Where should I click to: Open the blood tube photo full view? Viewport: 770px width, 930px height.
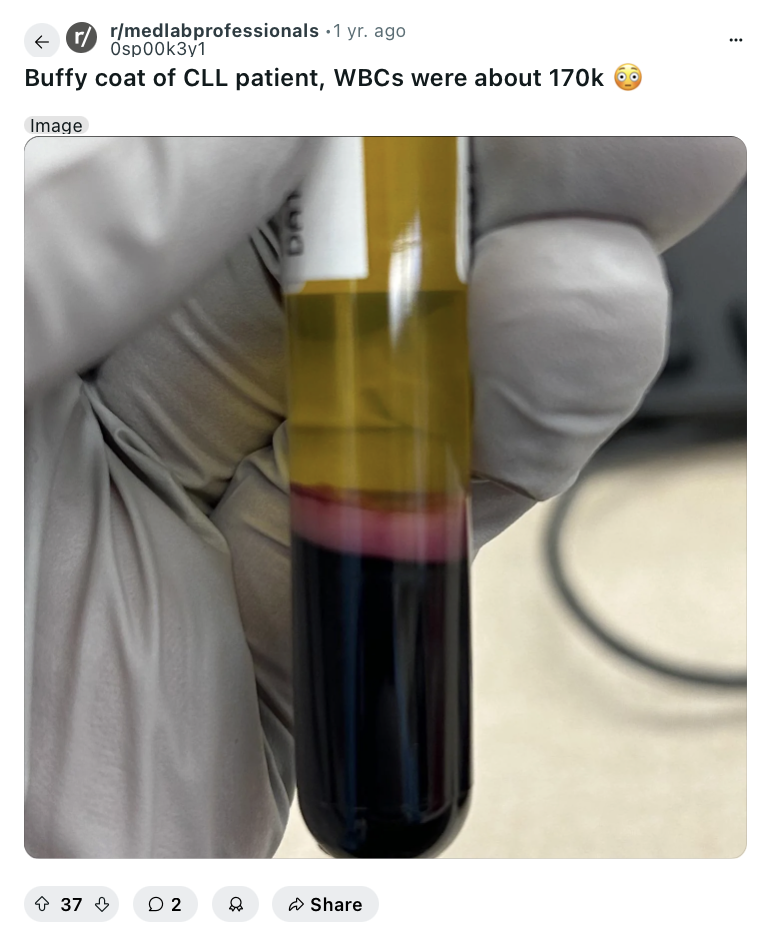click(385, 497)
